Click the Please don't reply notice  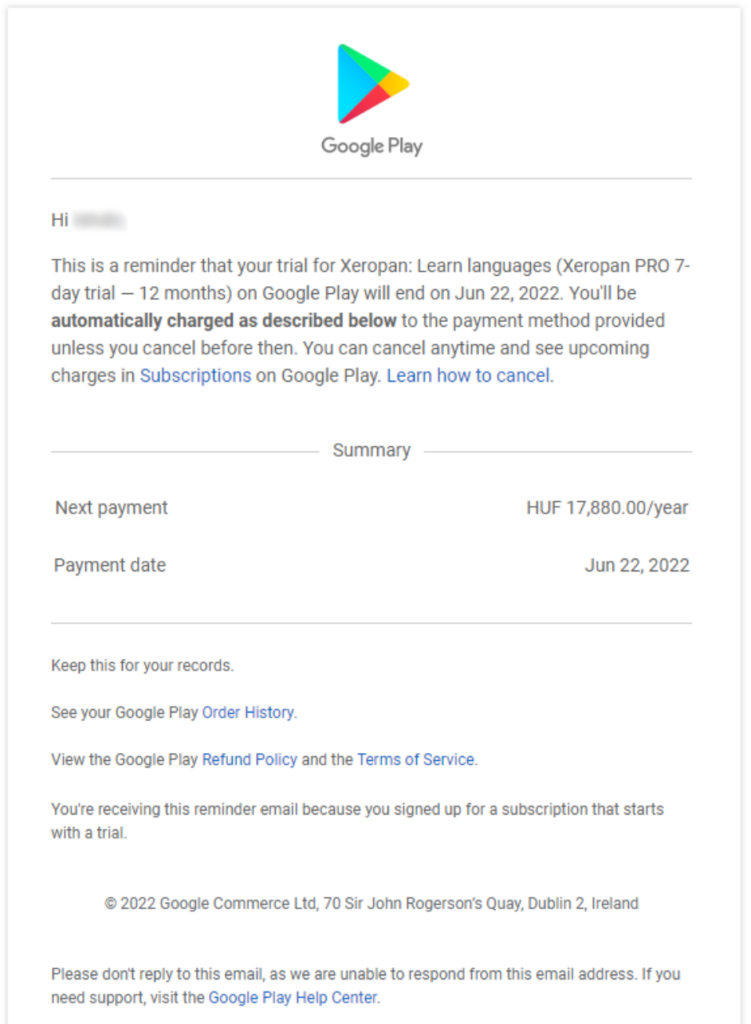(x=365, y=974)
